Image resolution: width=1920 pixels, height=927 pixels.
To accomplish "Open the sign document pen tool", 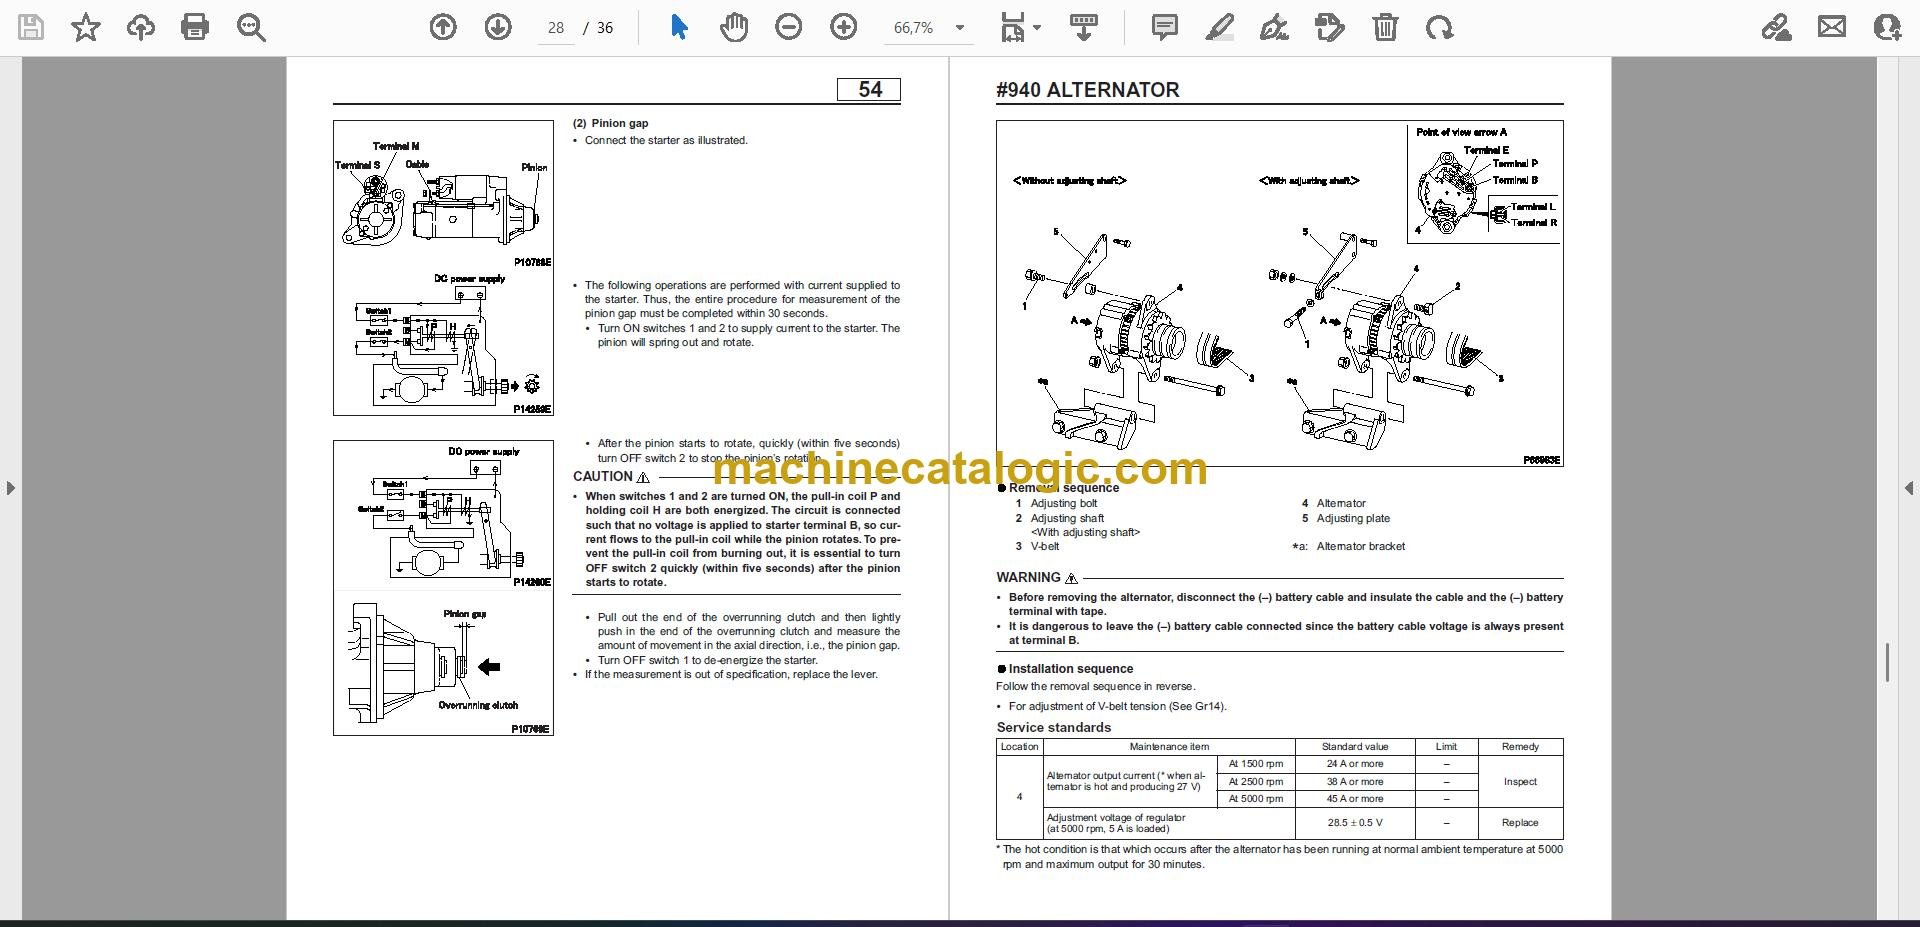I will [1274, 27].
